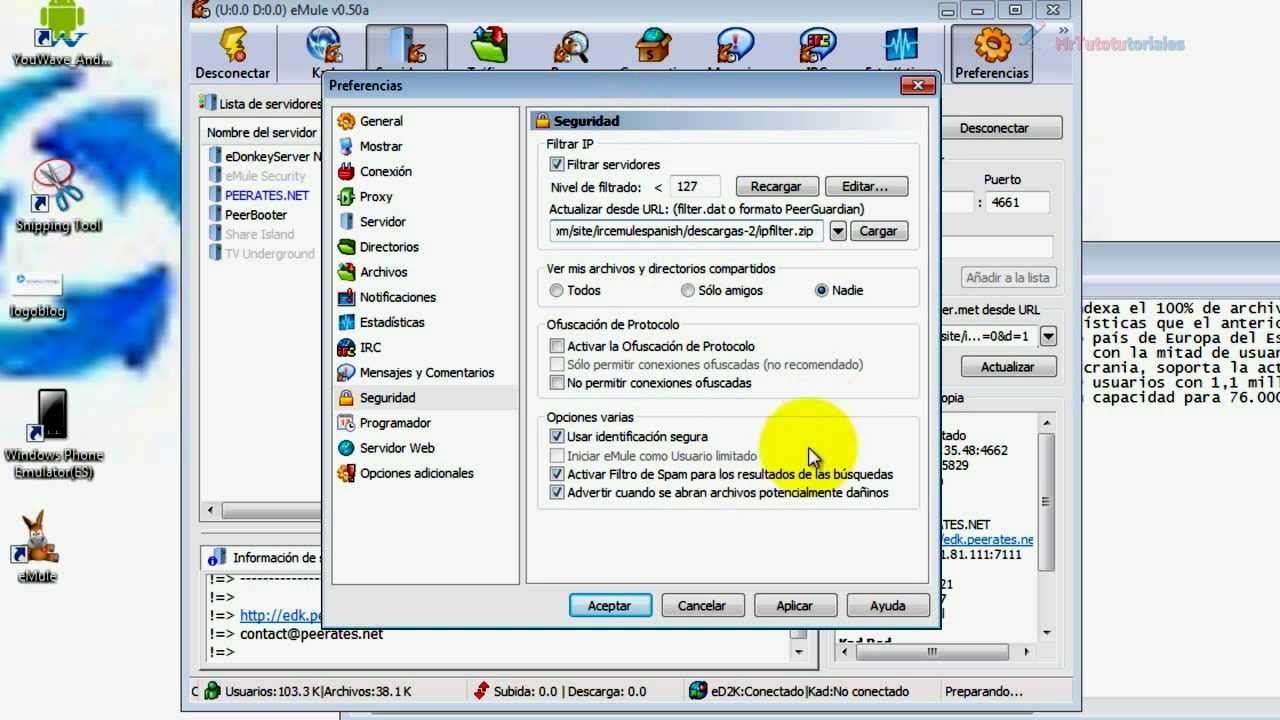Open the ipfilter URL dropdown arrow
The image size is (1280, 720).
point(838,231)
